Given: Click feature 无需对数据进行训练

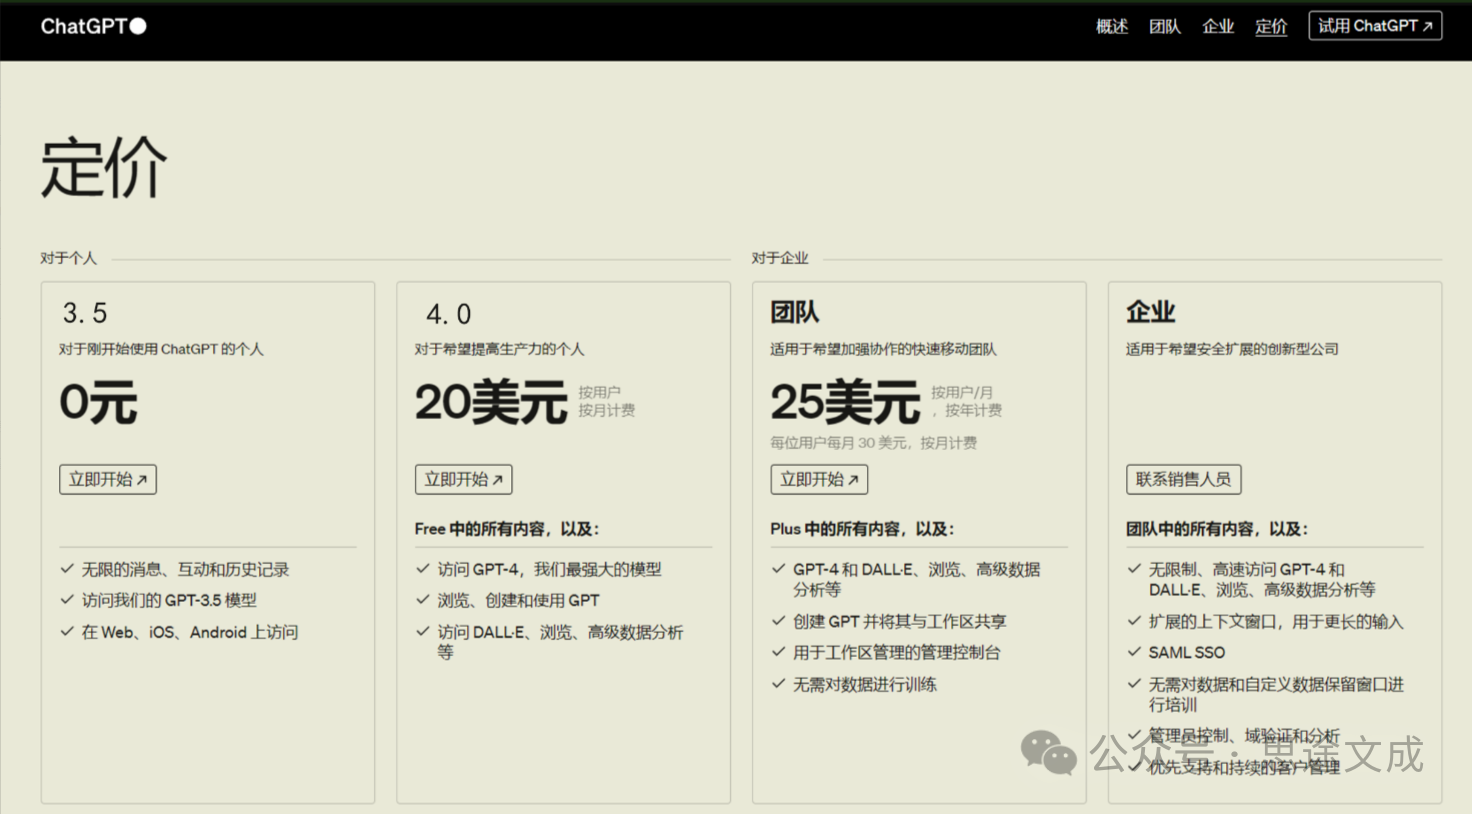Looking at the screenshot, I should 865,684.
